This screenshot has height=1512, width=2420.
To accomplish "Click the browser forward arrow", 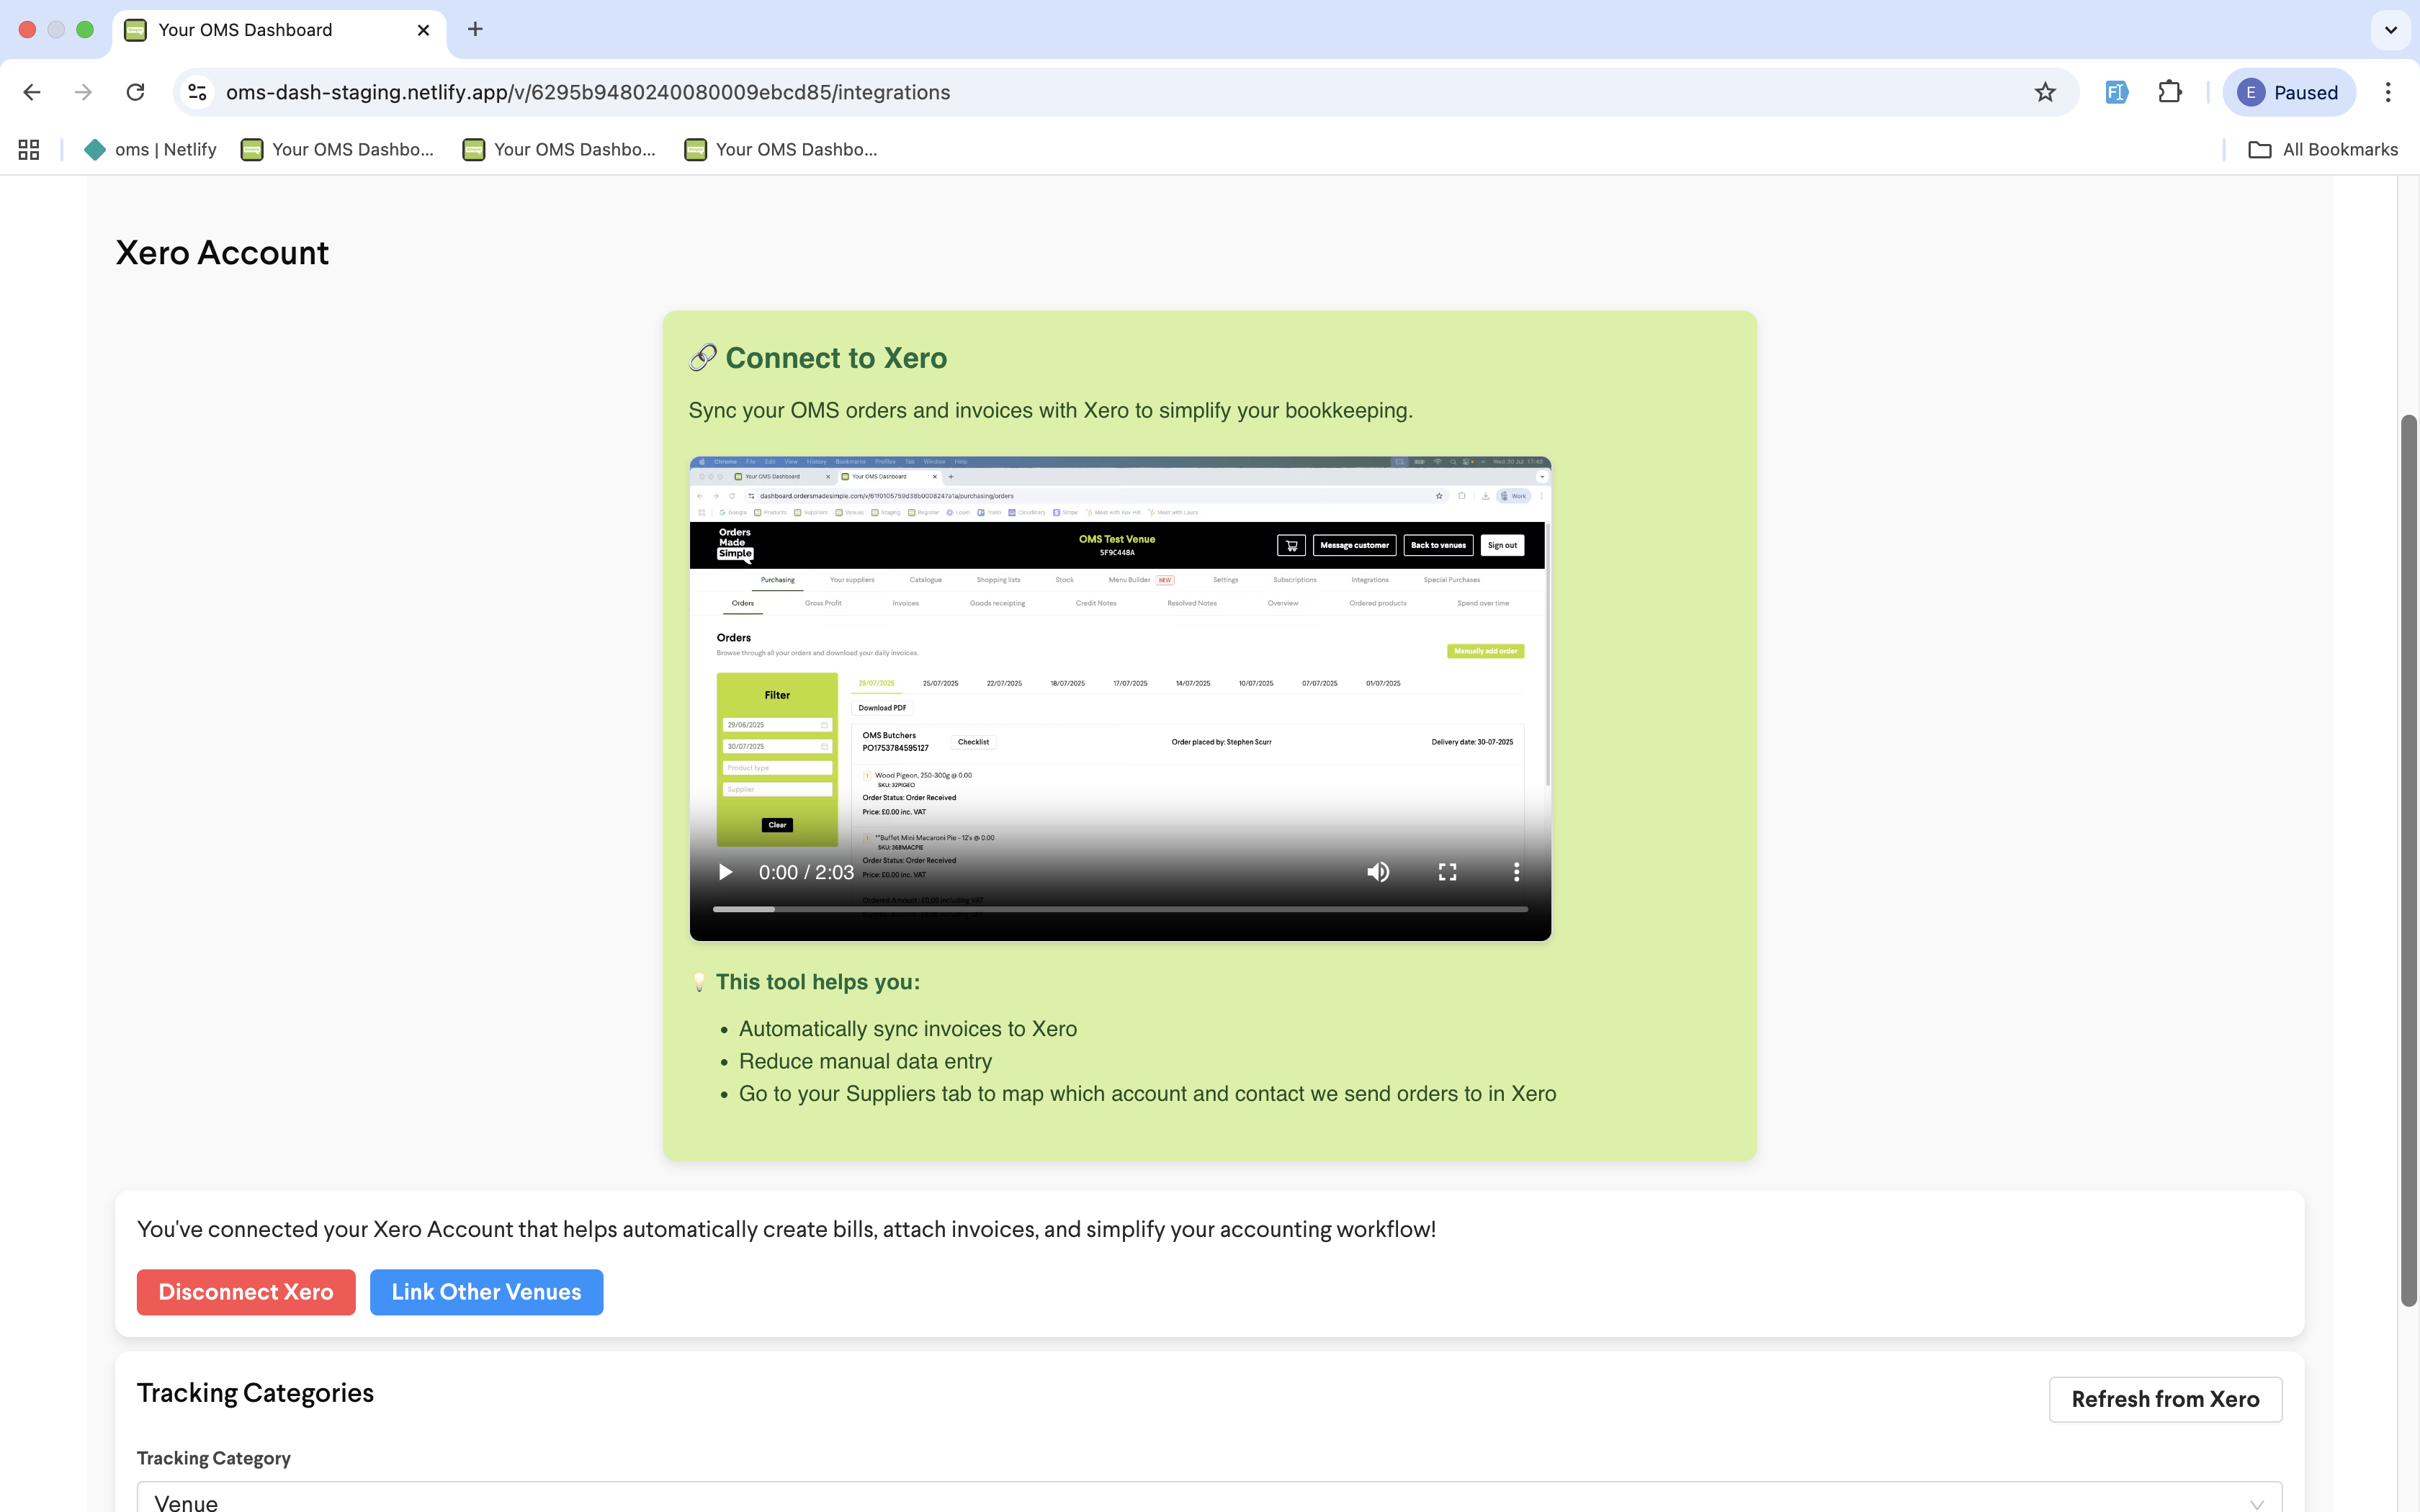I will [x=83, y=92].
